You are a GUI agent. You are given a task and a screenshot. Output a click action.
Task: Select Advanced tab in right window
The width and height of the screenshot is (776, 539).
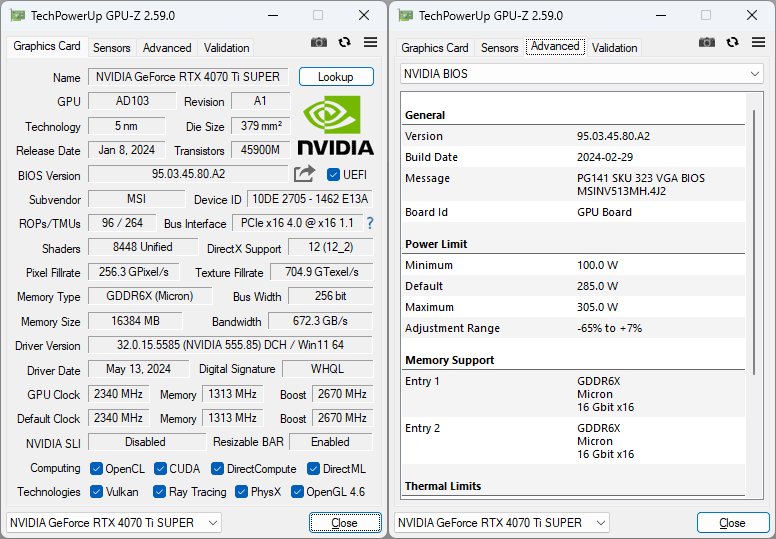click(x=555, y=47)
